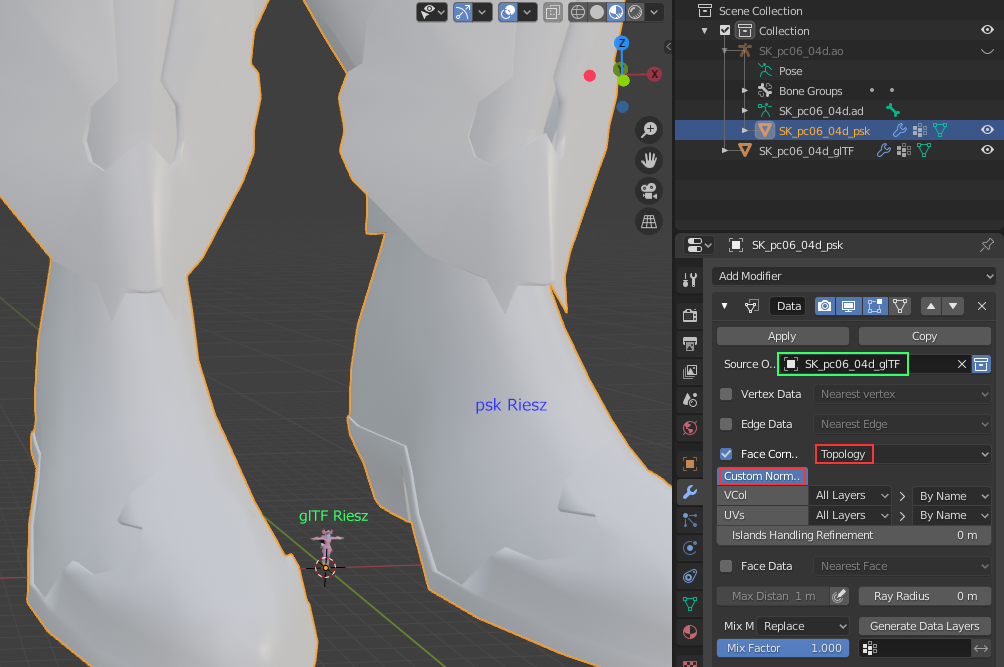Open VCol All Layers dropdown
The width and height of the screenshot is (1004, 667).
tap(850, 495)
